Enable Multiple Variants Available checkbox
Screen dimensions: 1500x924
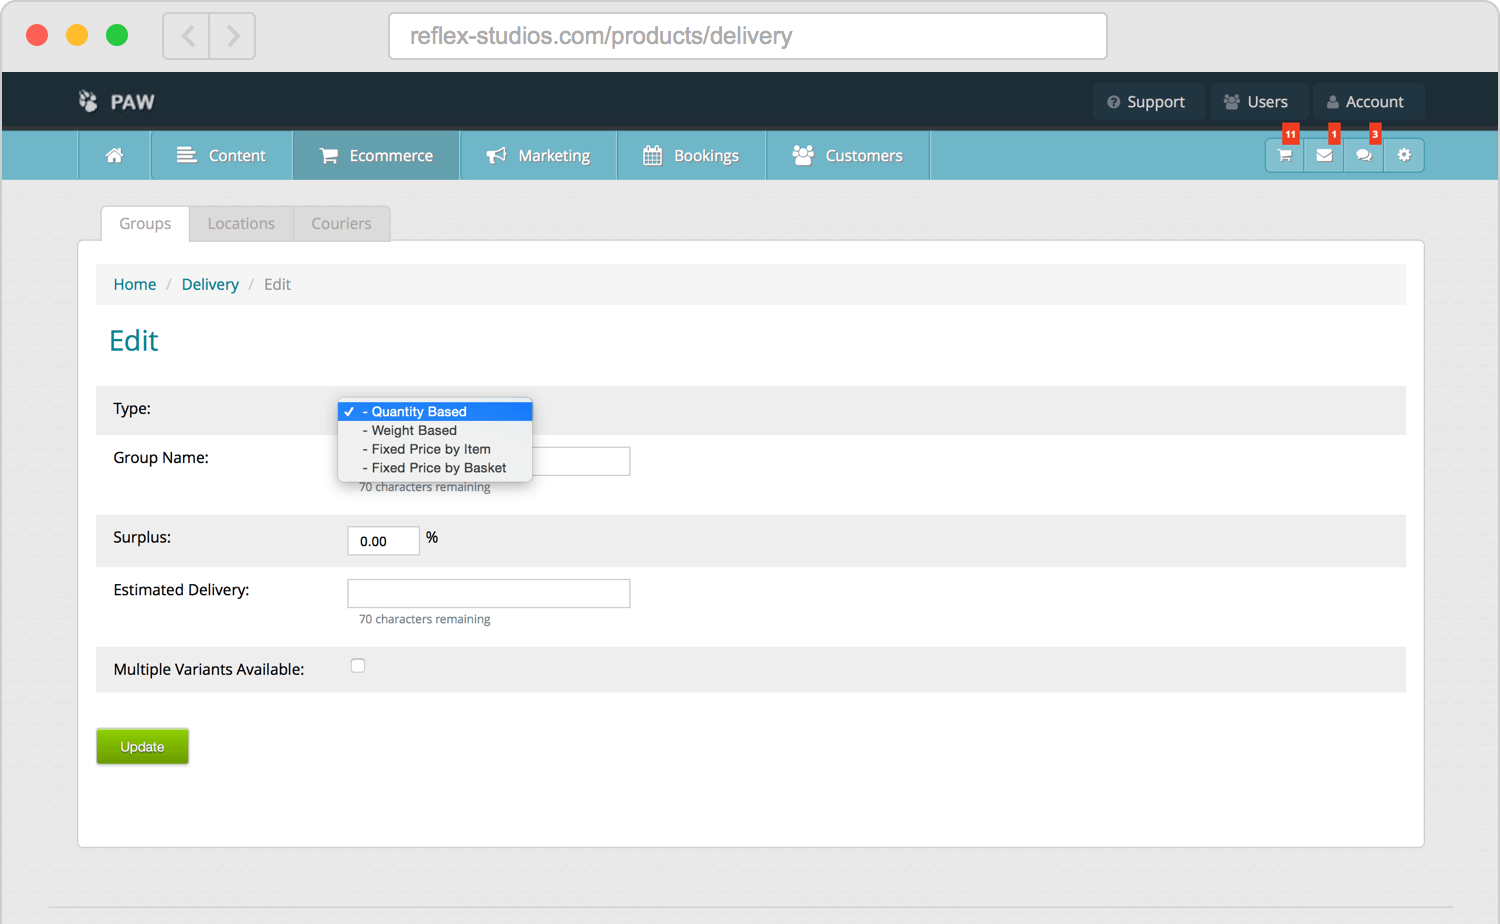pyautogui.click(x=358, y=666)
